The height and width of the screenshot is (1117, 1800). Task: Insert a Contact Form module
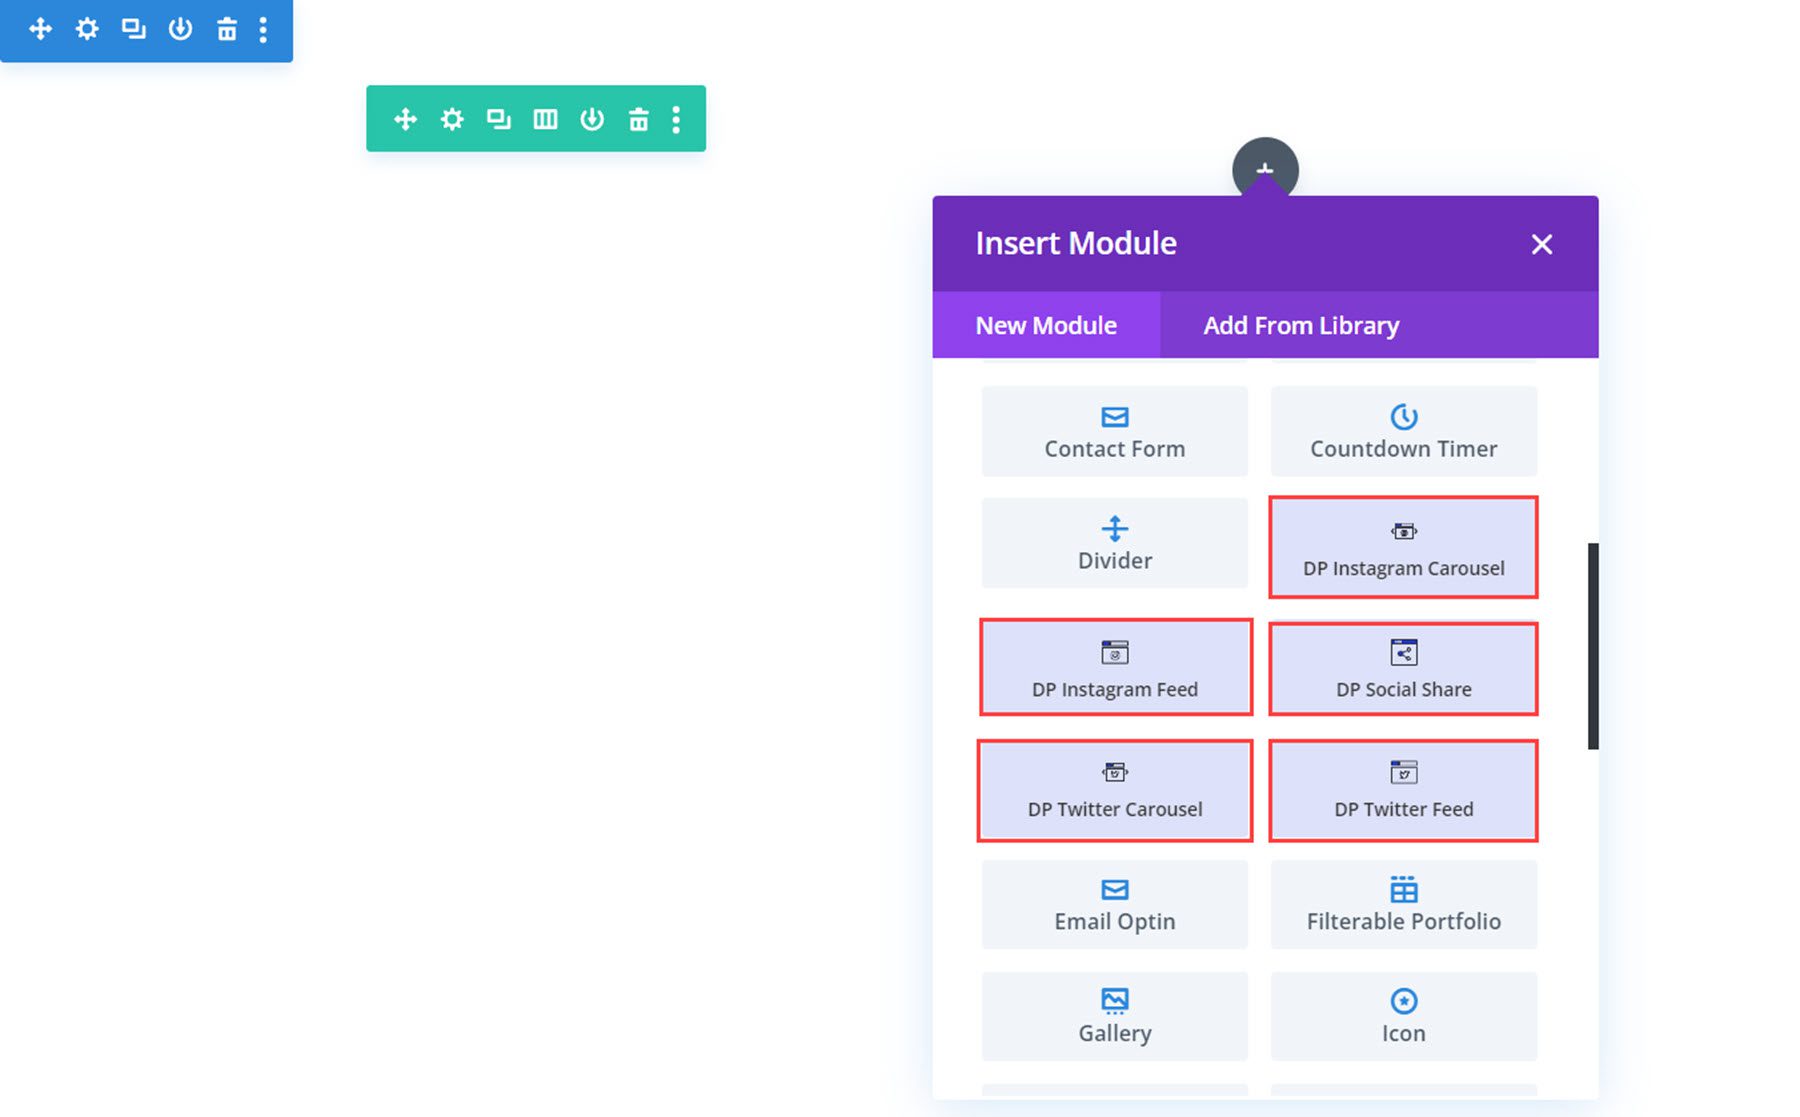tap(1114, 432)
